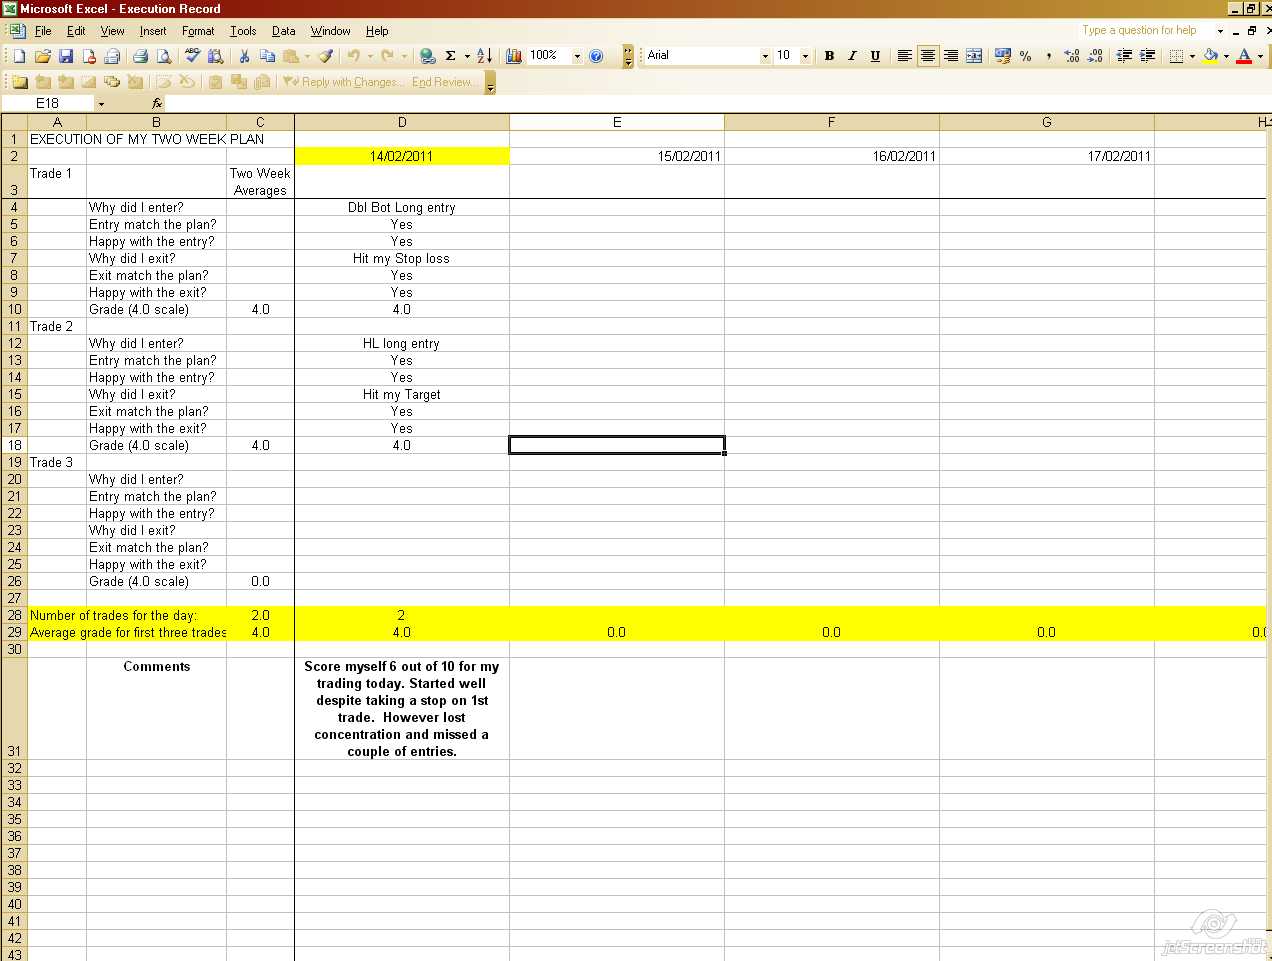Open Print Preview from the toolbar
Screen dimensions: 1272x961
(x=164, y=56)
